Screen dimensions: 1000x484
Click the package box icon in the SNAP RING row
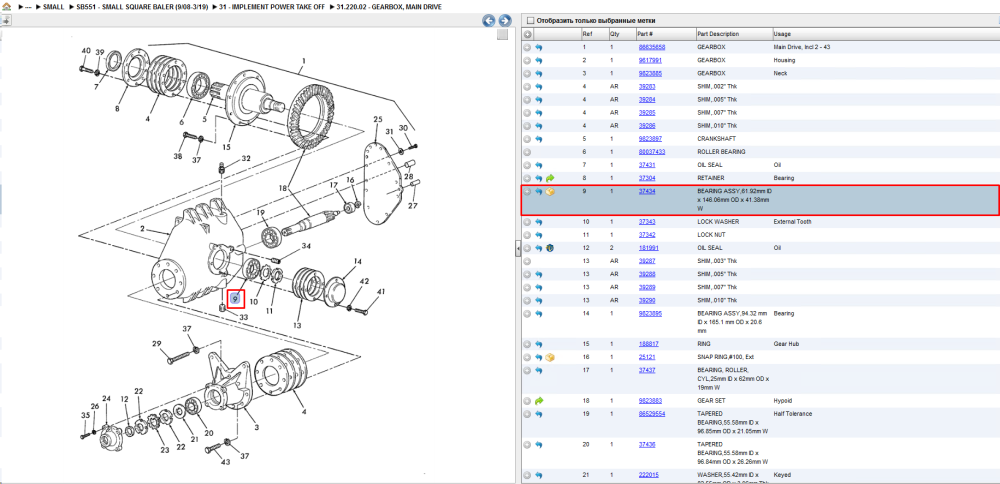tap(550, 357)
